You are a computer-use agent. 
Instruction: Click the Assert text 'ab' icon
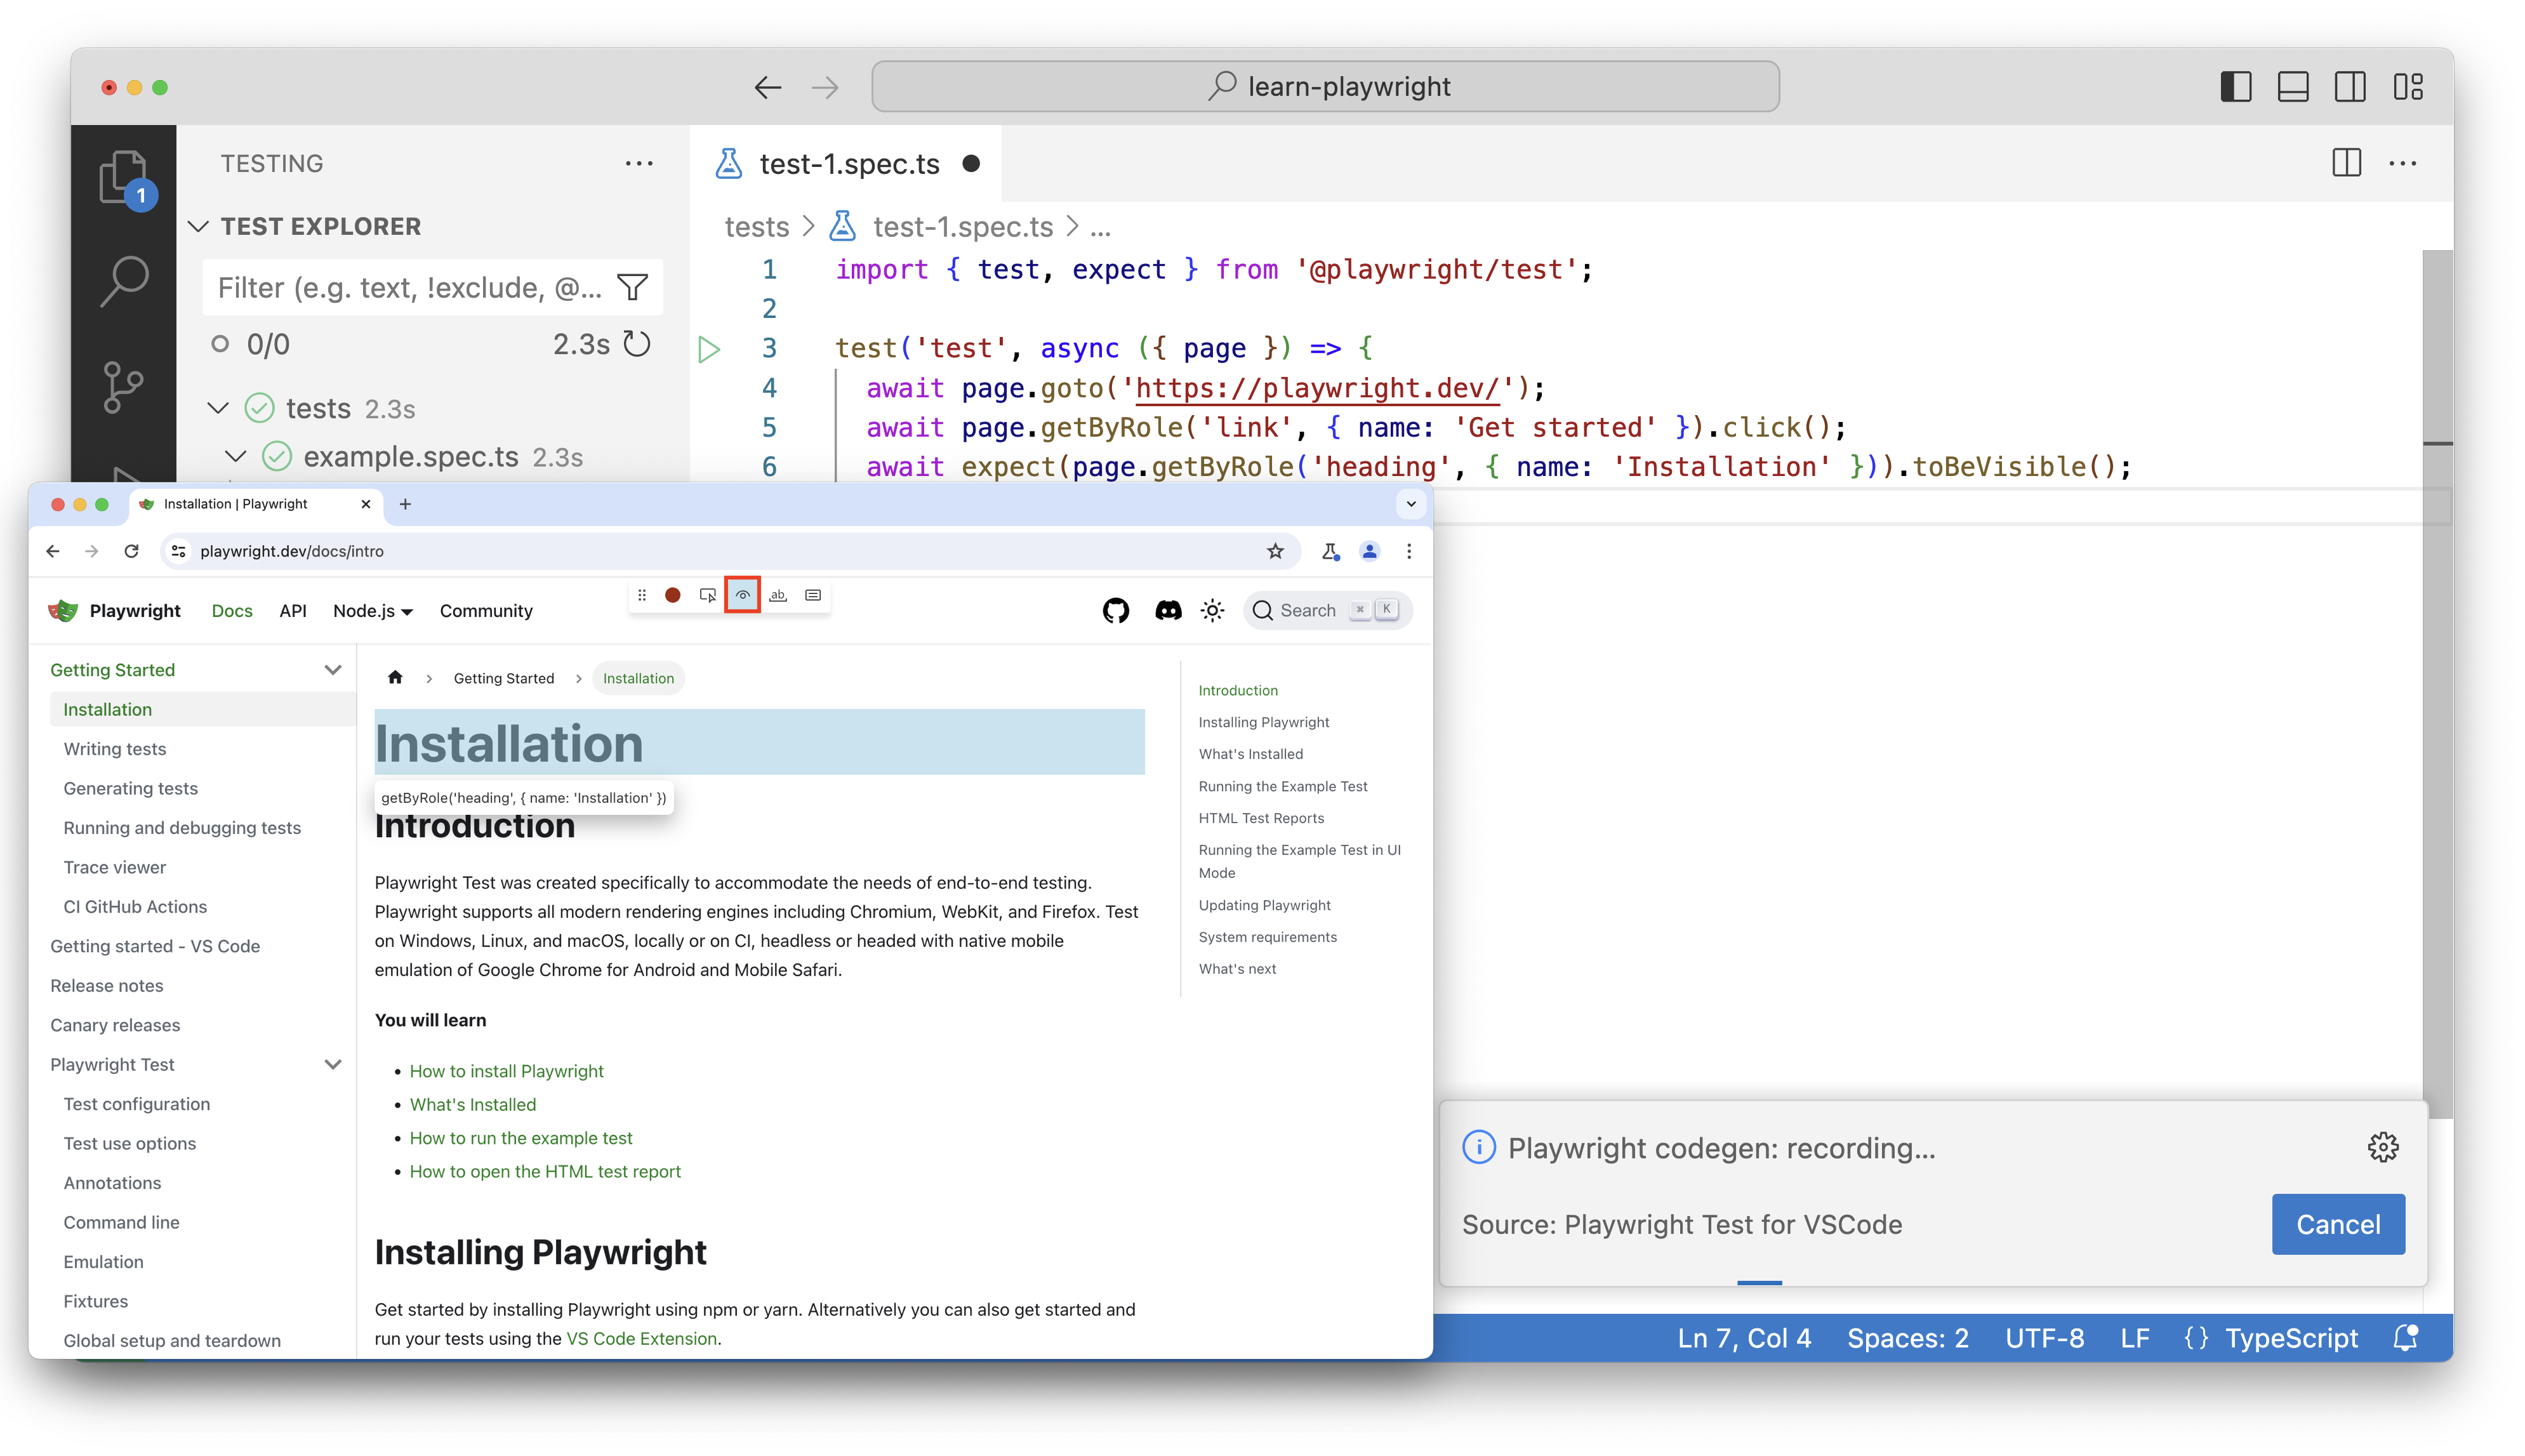pyautogui.click(x=778, y=595)
